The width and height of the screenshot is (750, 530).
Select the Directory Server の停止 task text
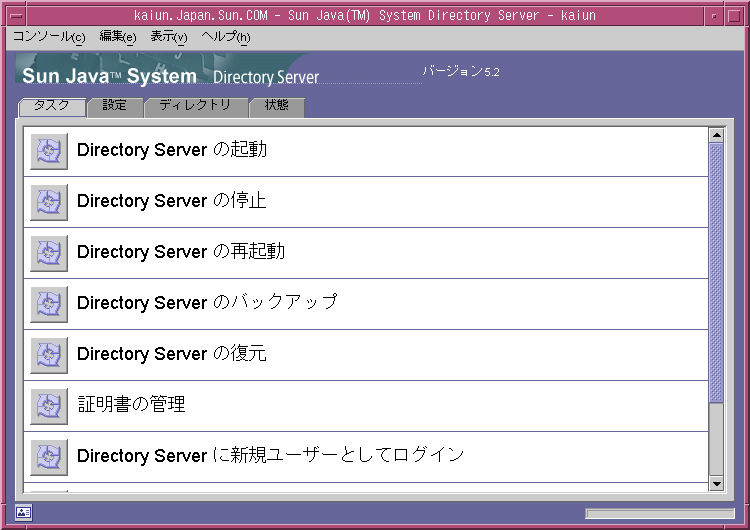[x=172, y=201]
